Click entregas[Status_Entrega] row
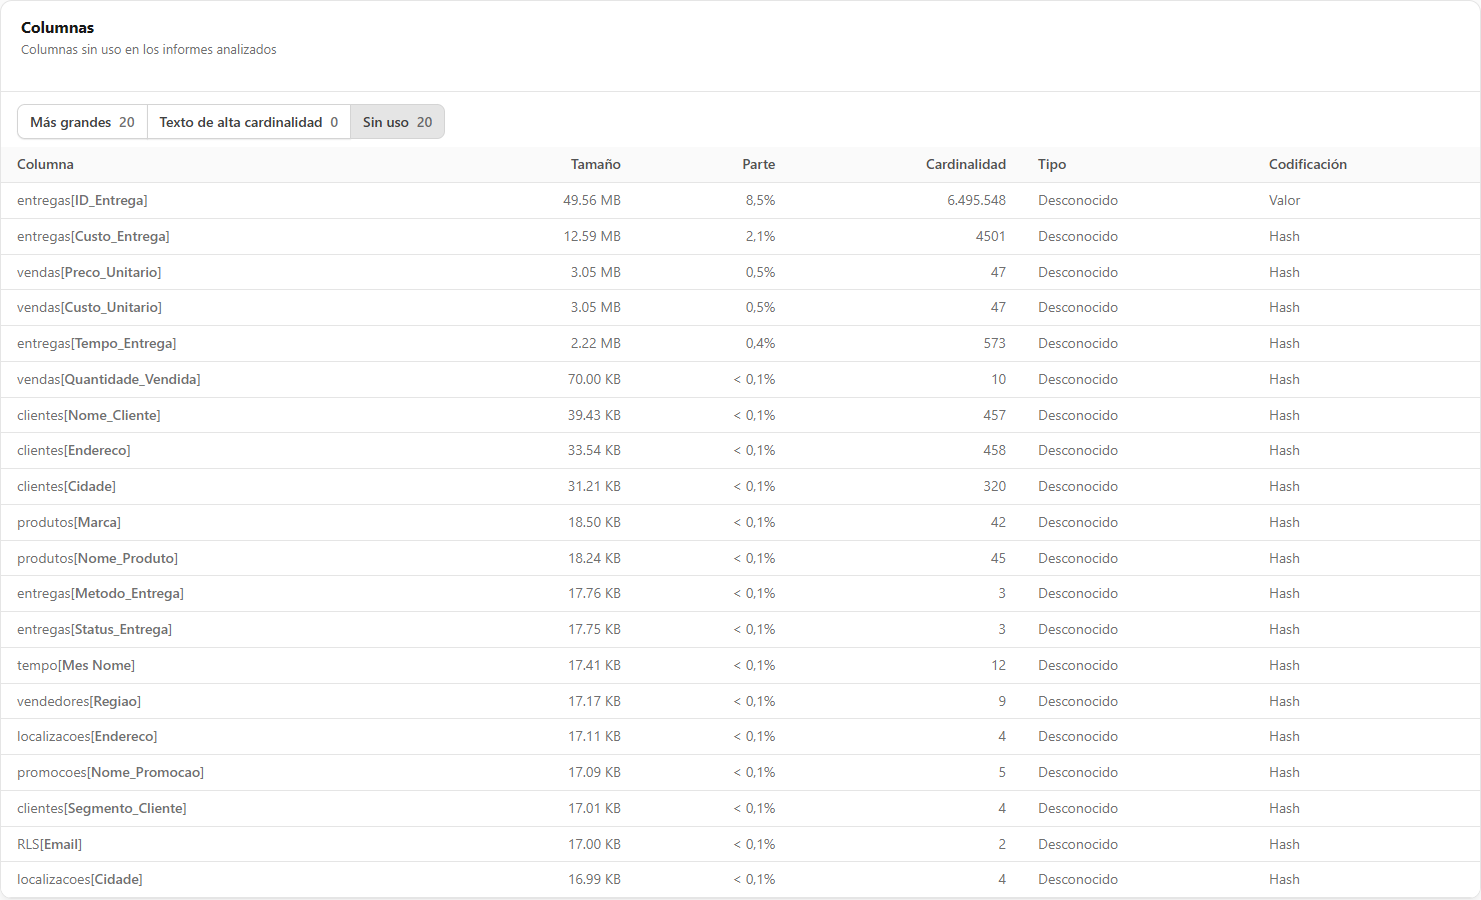This screenshot has height=900, width=1481. point(740,629)
